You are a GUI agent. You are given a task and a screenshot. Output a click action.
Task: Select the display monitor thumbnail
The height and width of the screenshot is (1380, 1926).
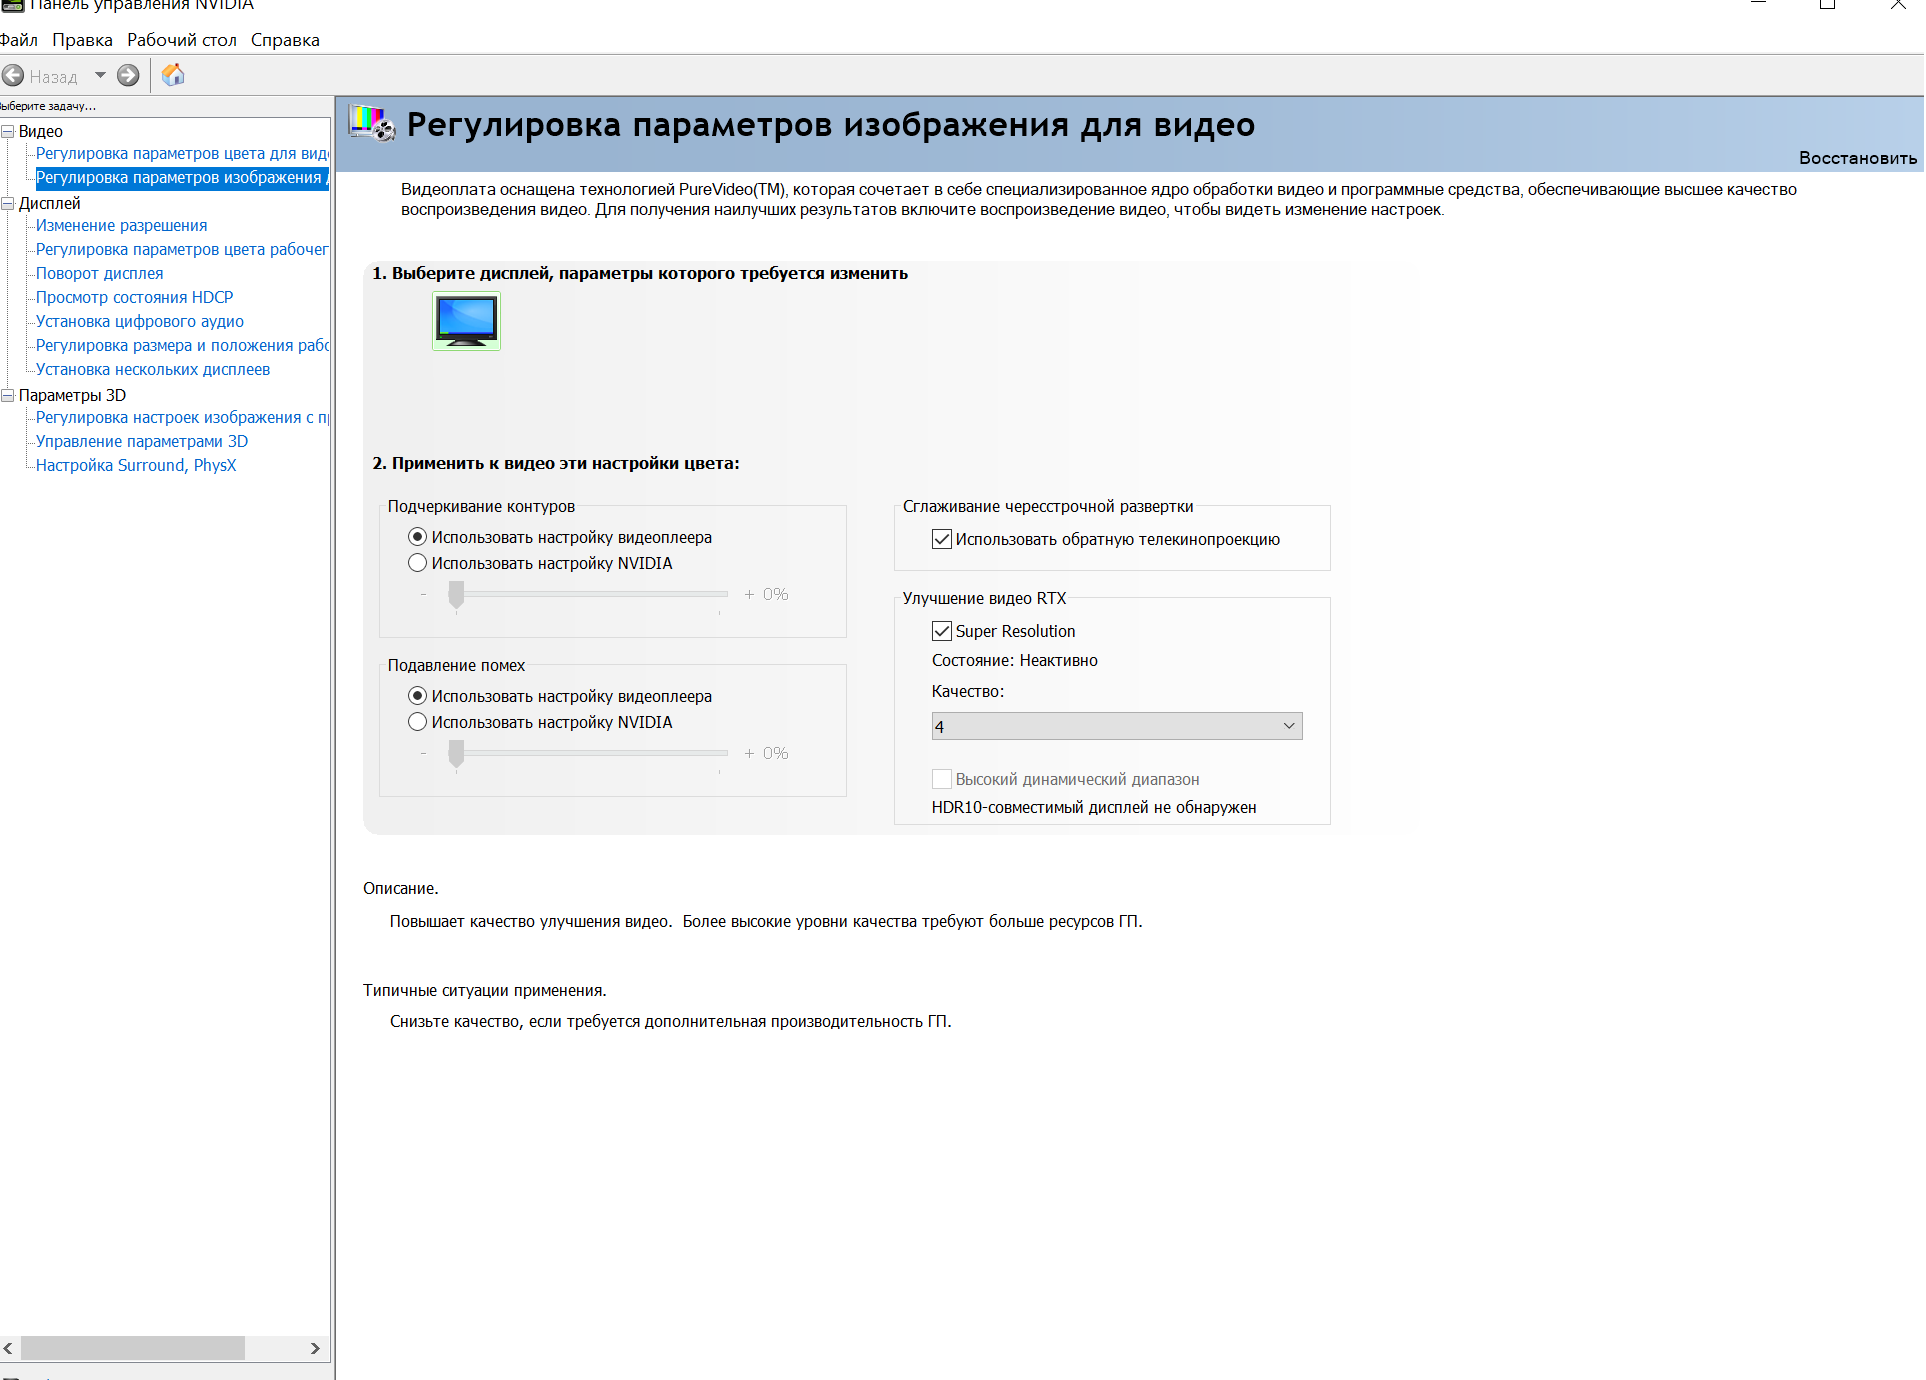[466, 321]
